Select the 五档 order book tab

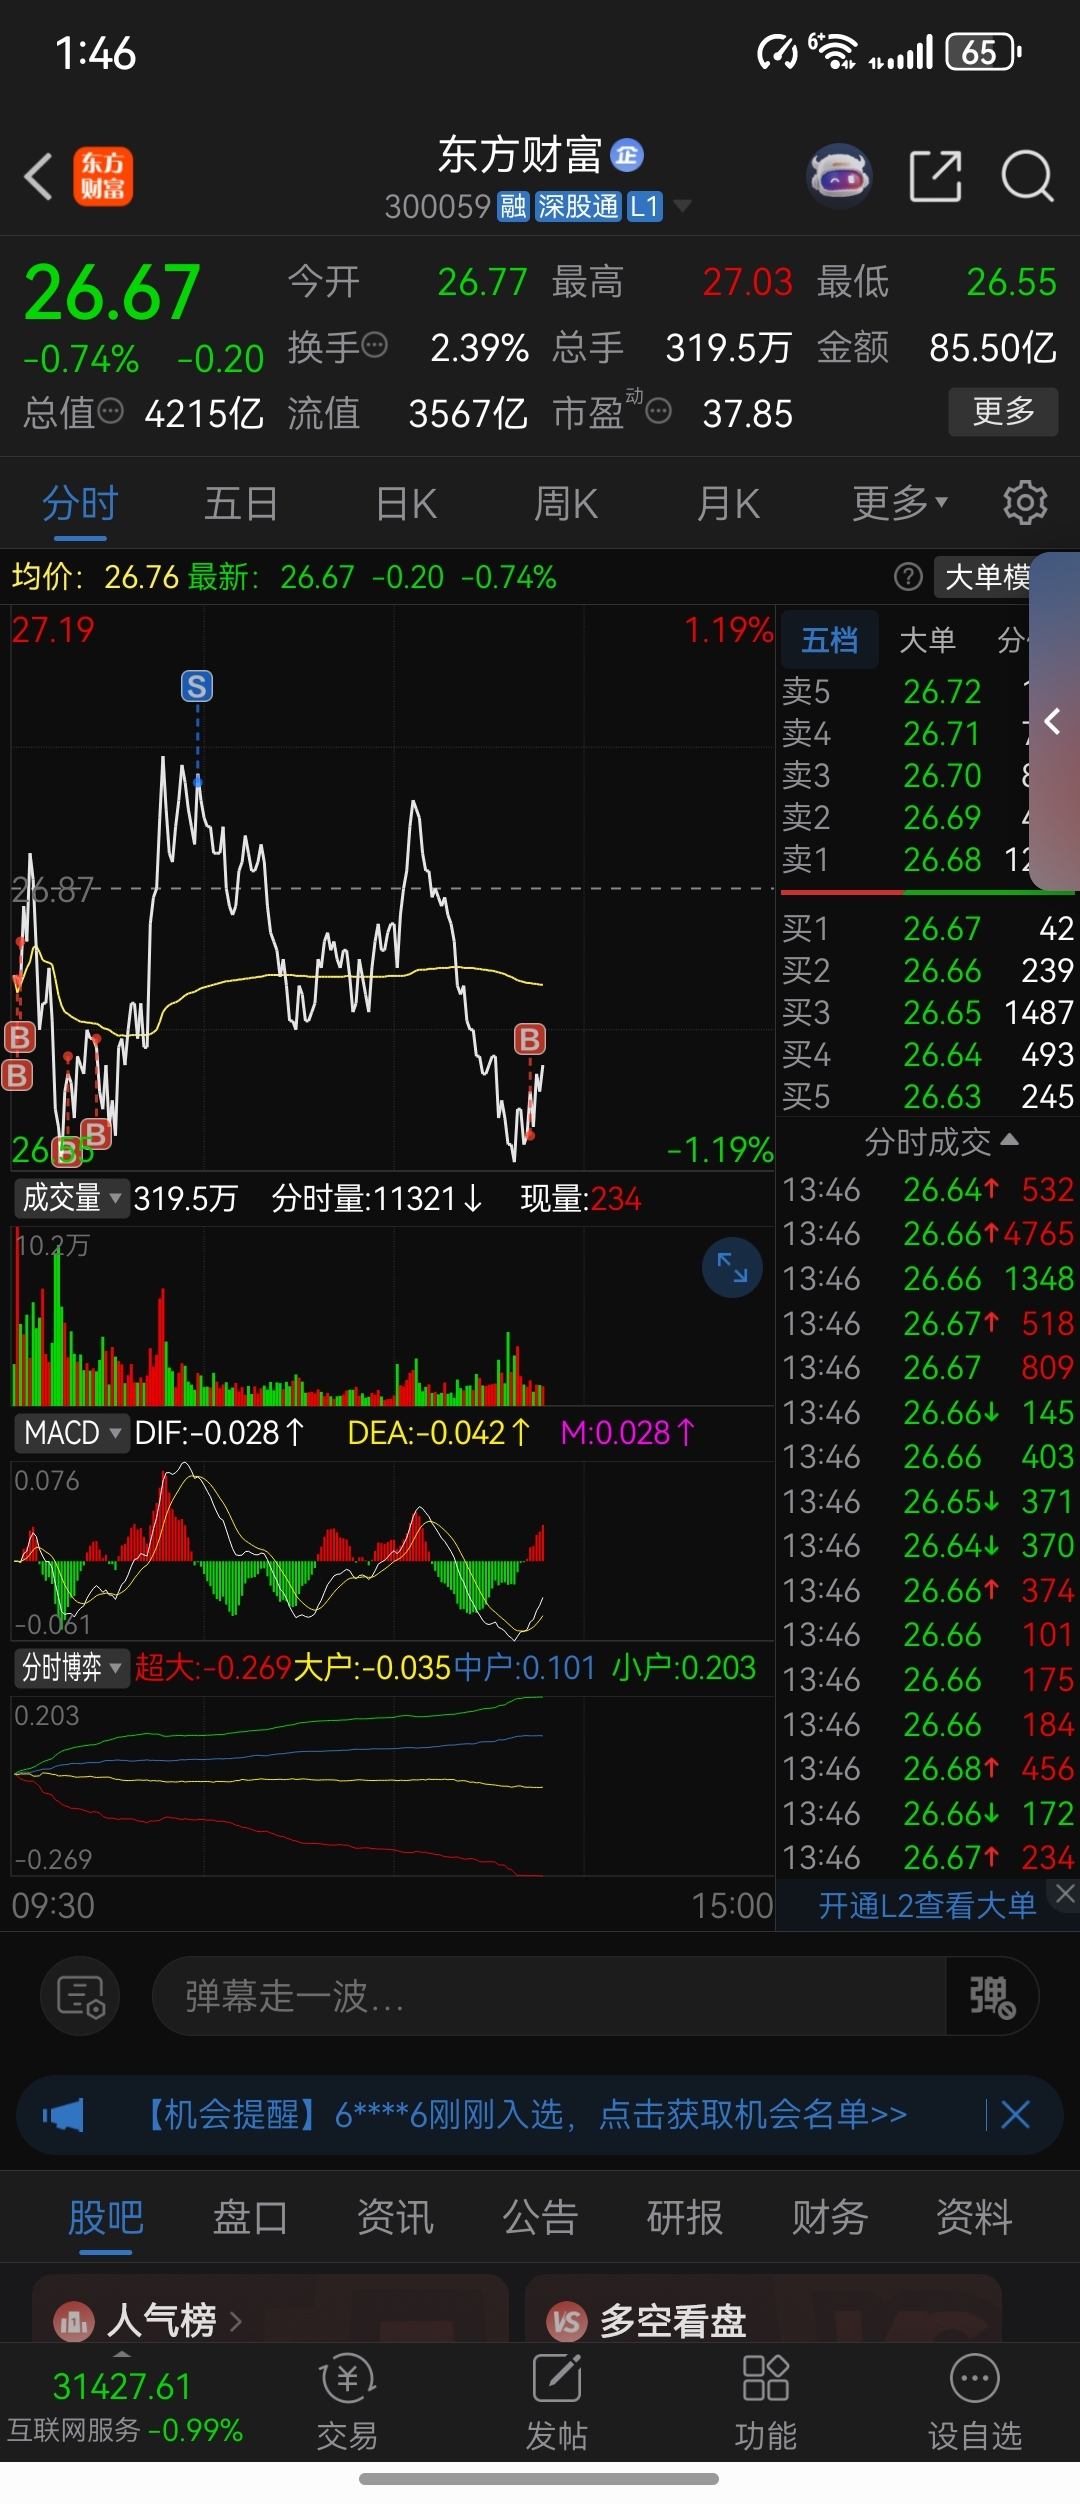pyautogui.click(x=829, y=640)
